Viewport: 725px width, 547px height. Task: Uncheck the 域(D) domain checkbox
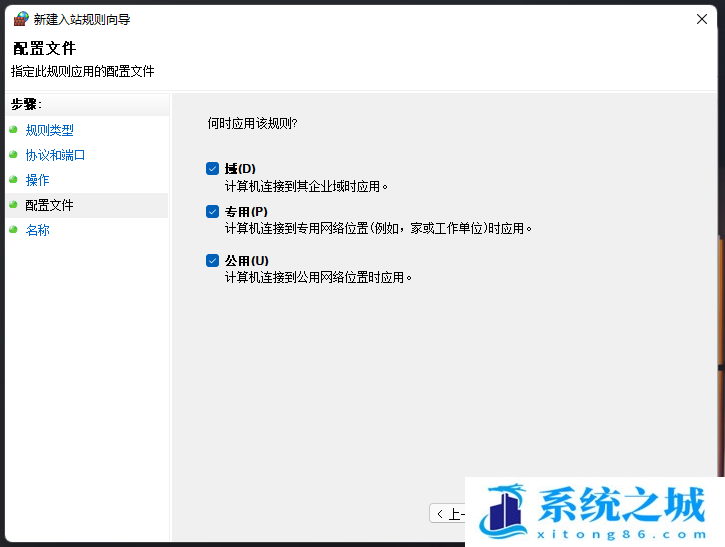click(x=212, y=168)
